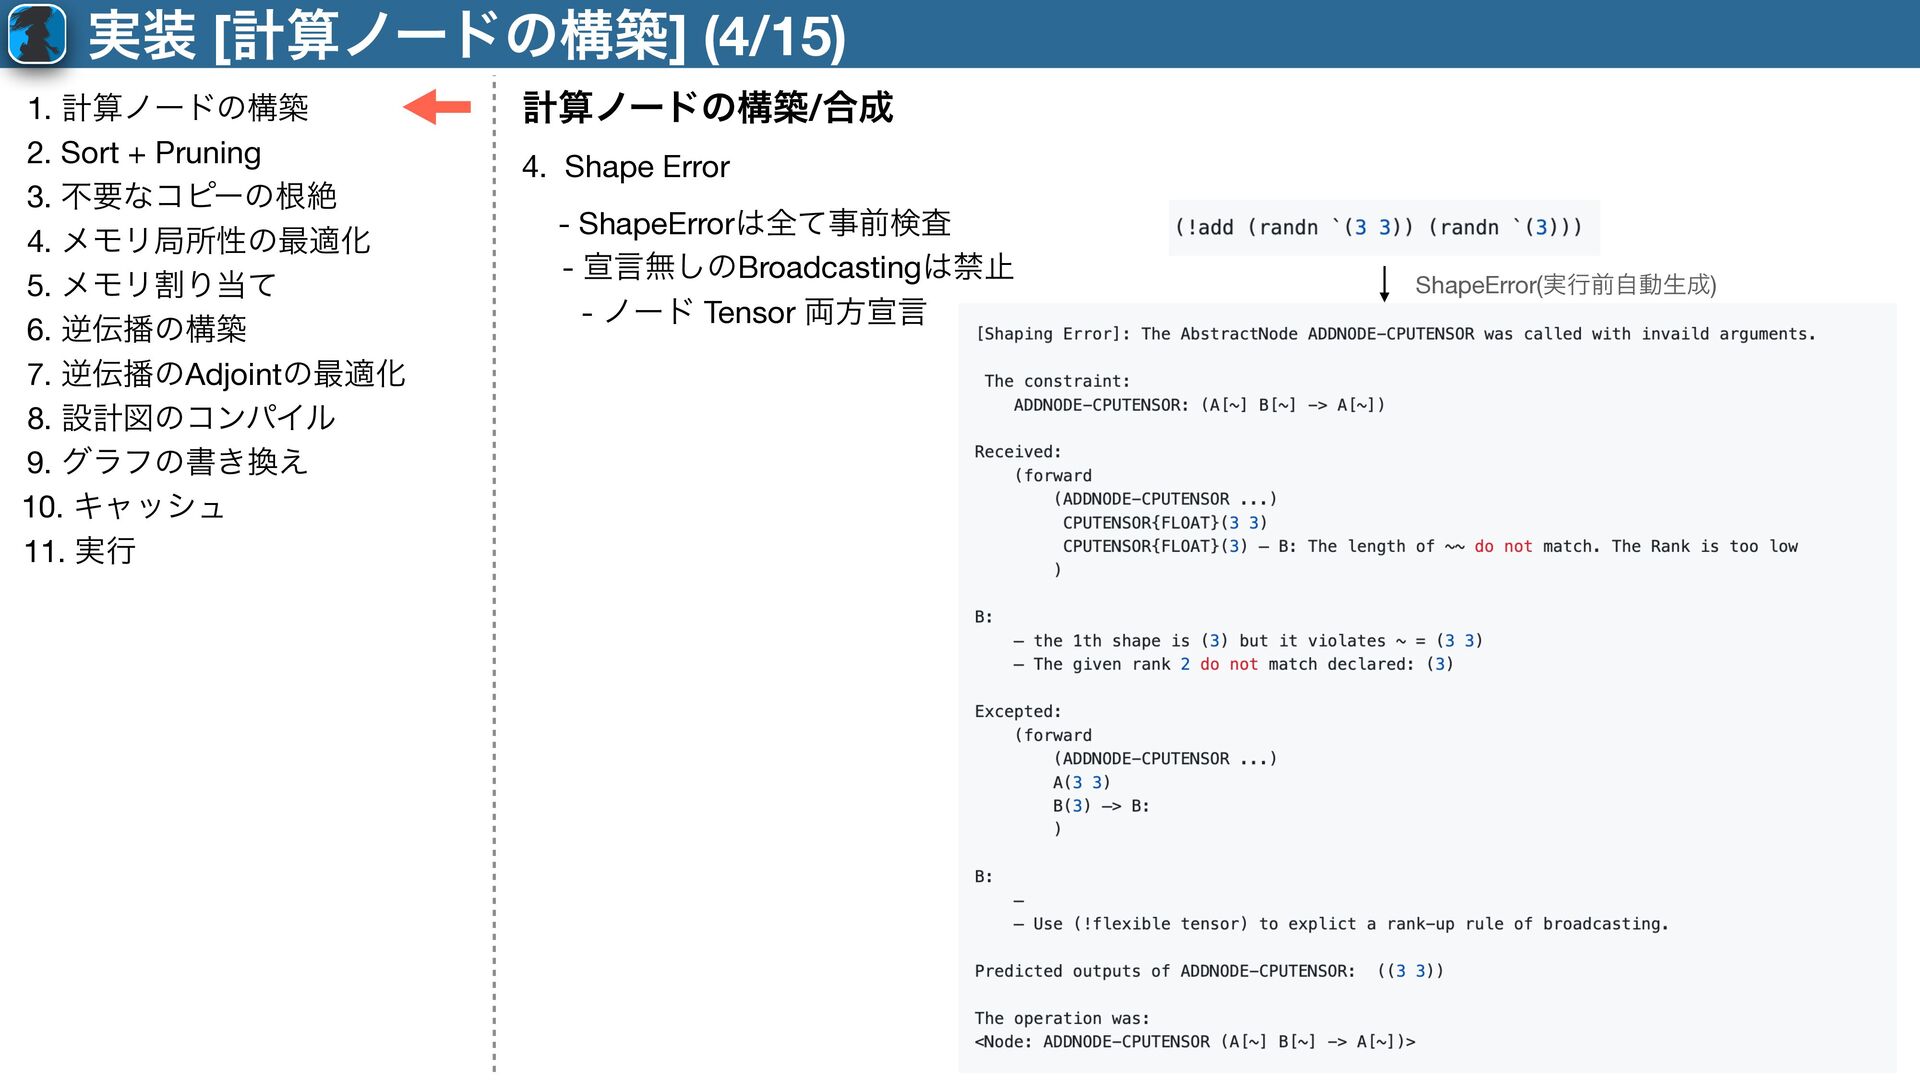Click the red arrow pointing at item 1
The height and width of the screenshot is (1080, 1920).
(437, 107)
